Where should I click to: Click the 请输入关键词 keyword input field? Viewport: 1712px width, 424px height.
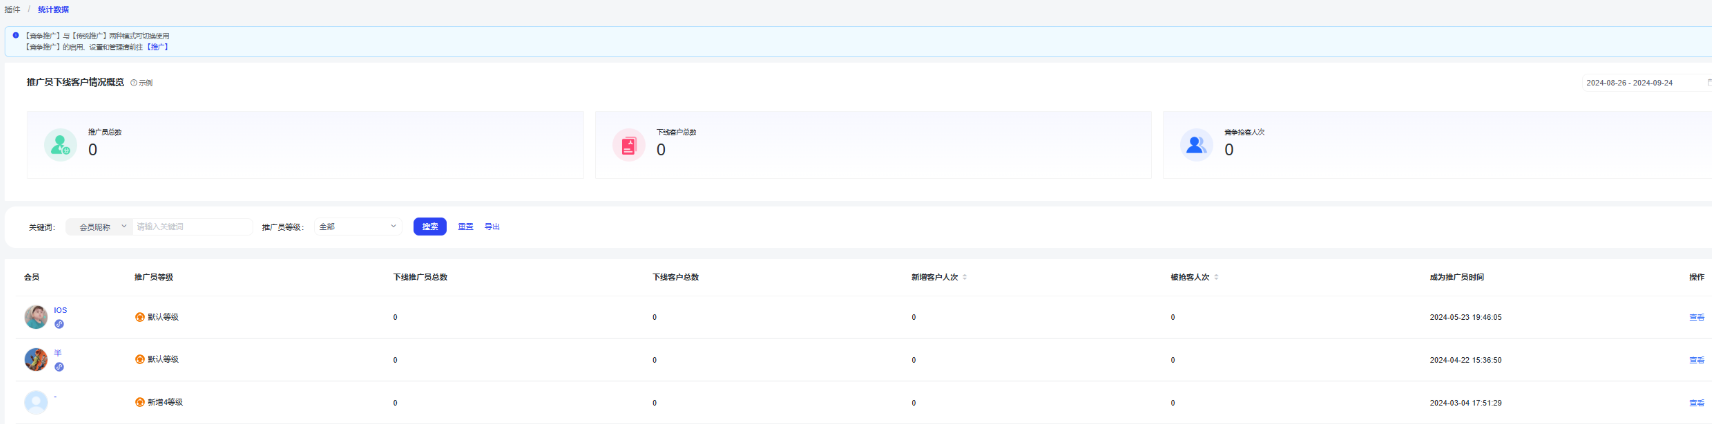(190, 227)
